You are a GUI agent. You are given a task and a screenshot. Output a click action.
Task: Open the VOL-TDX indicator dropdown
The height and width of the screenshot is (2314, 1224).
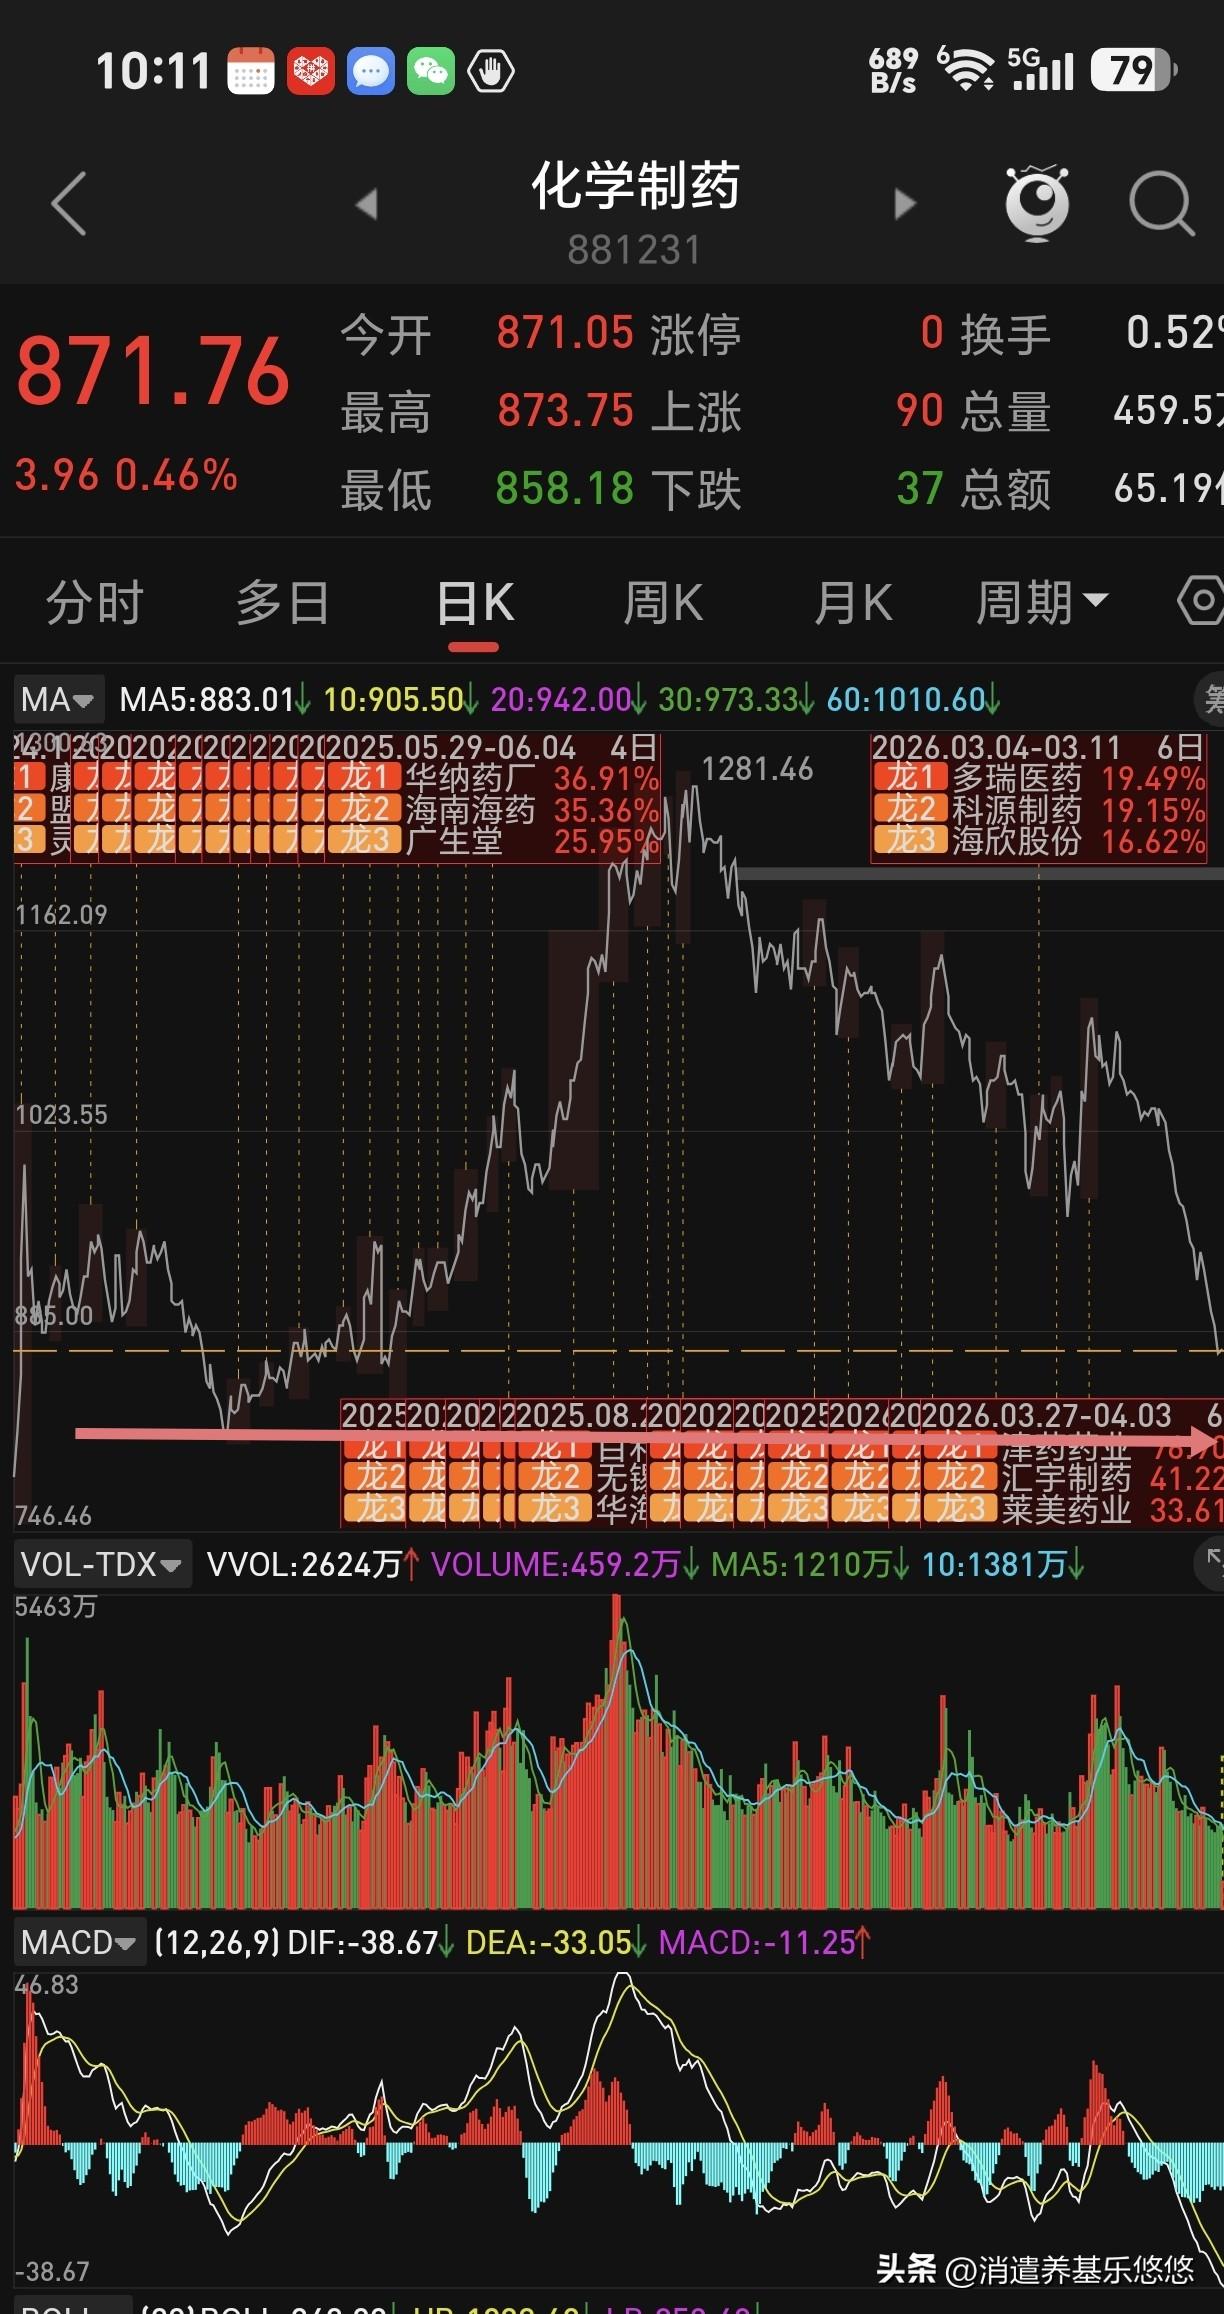(x=101, y=1564)
